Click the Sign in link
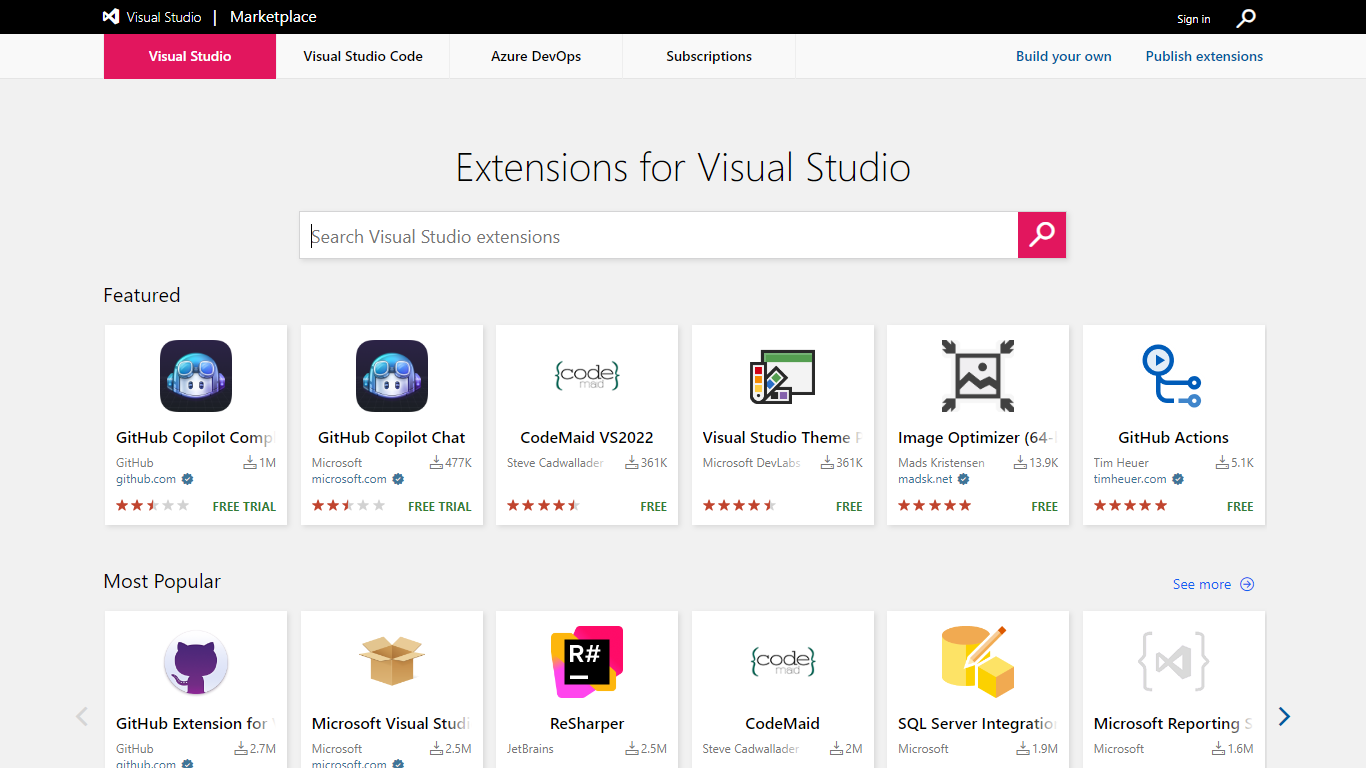Screen dimensions: 1366x768 [x=1193, y=19]
